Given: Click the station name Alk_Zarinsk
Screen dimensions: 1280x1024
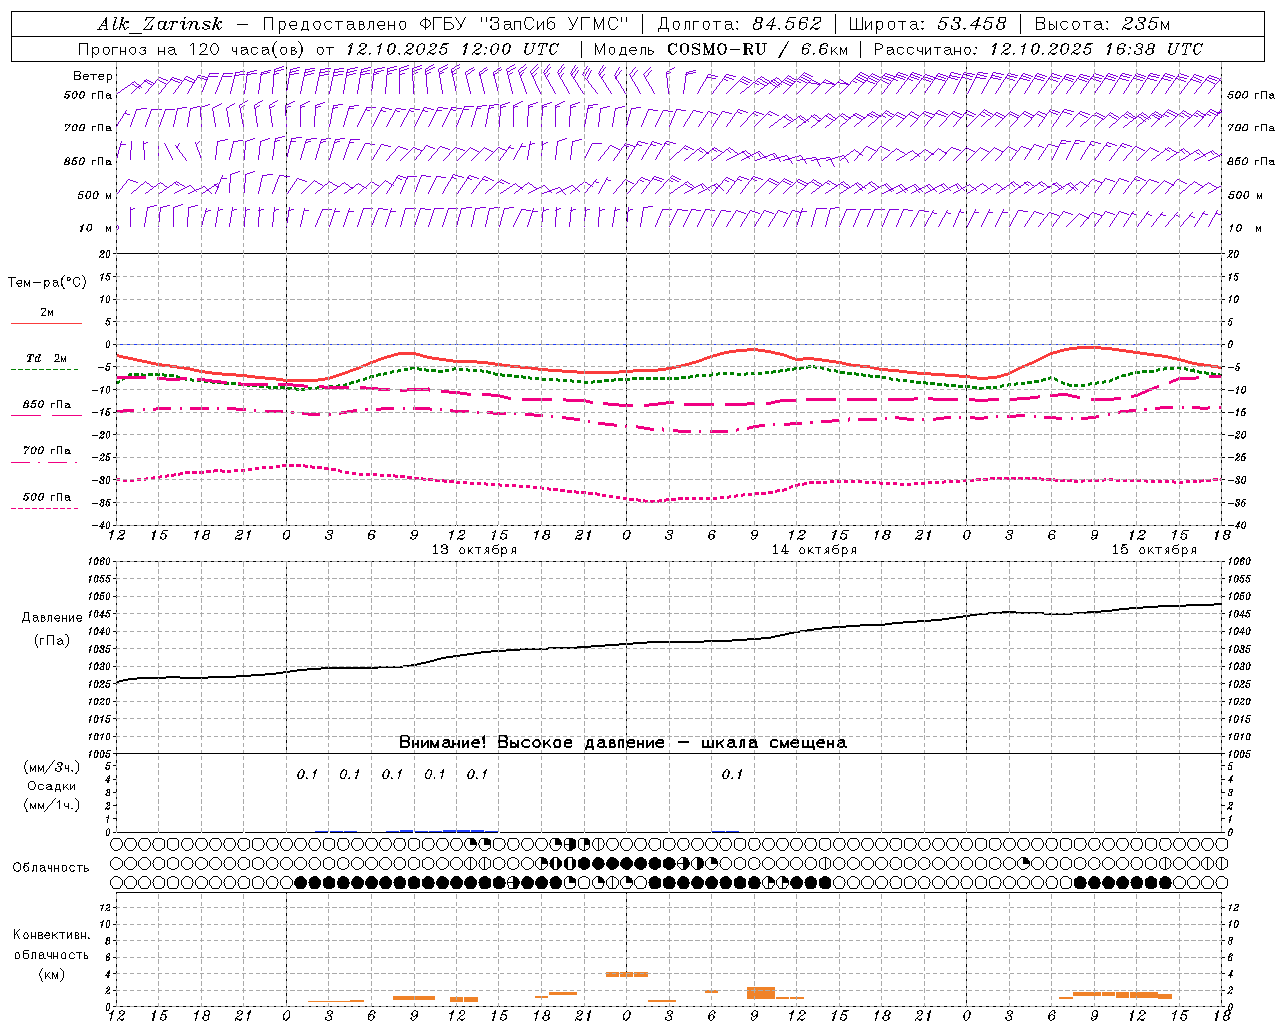Looking at the screenshot, I should coord(160,25).
